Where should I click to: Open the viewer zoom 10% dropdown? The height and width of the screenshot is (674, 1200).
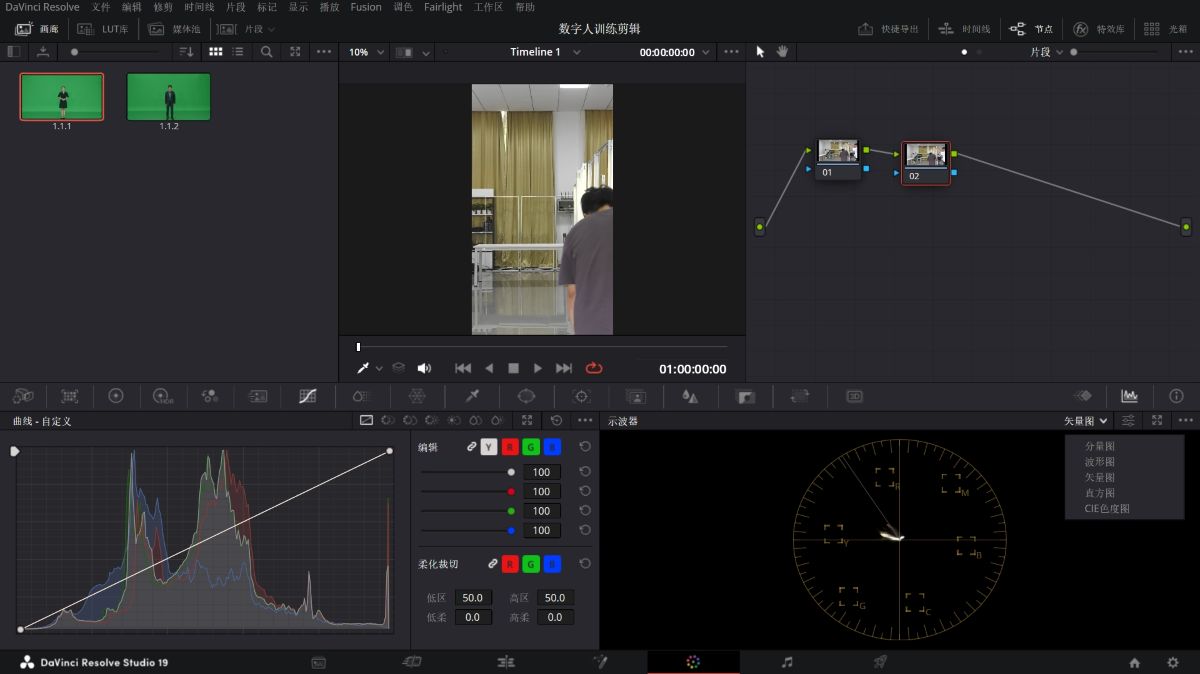pos(365,52)
